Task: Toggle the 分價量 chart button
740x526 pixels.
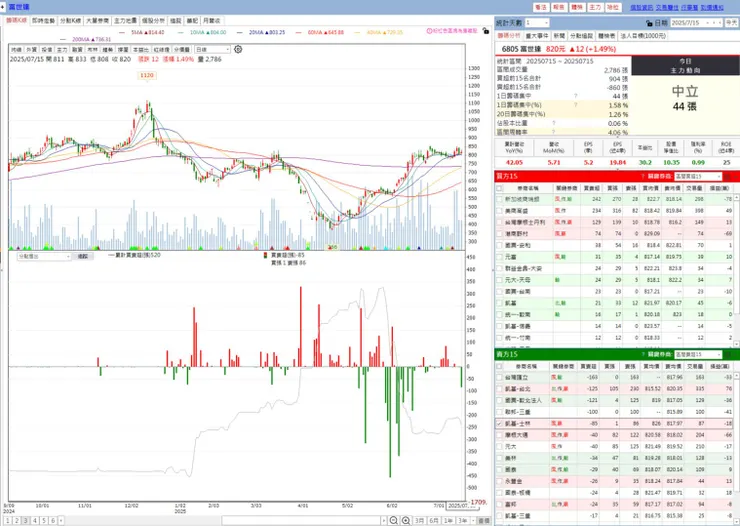Action: click(x=182, y=50)
